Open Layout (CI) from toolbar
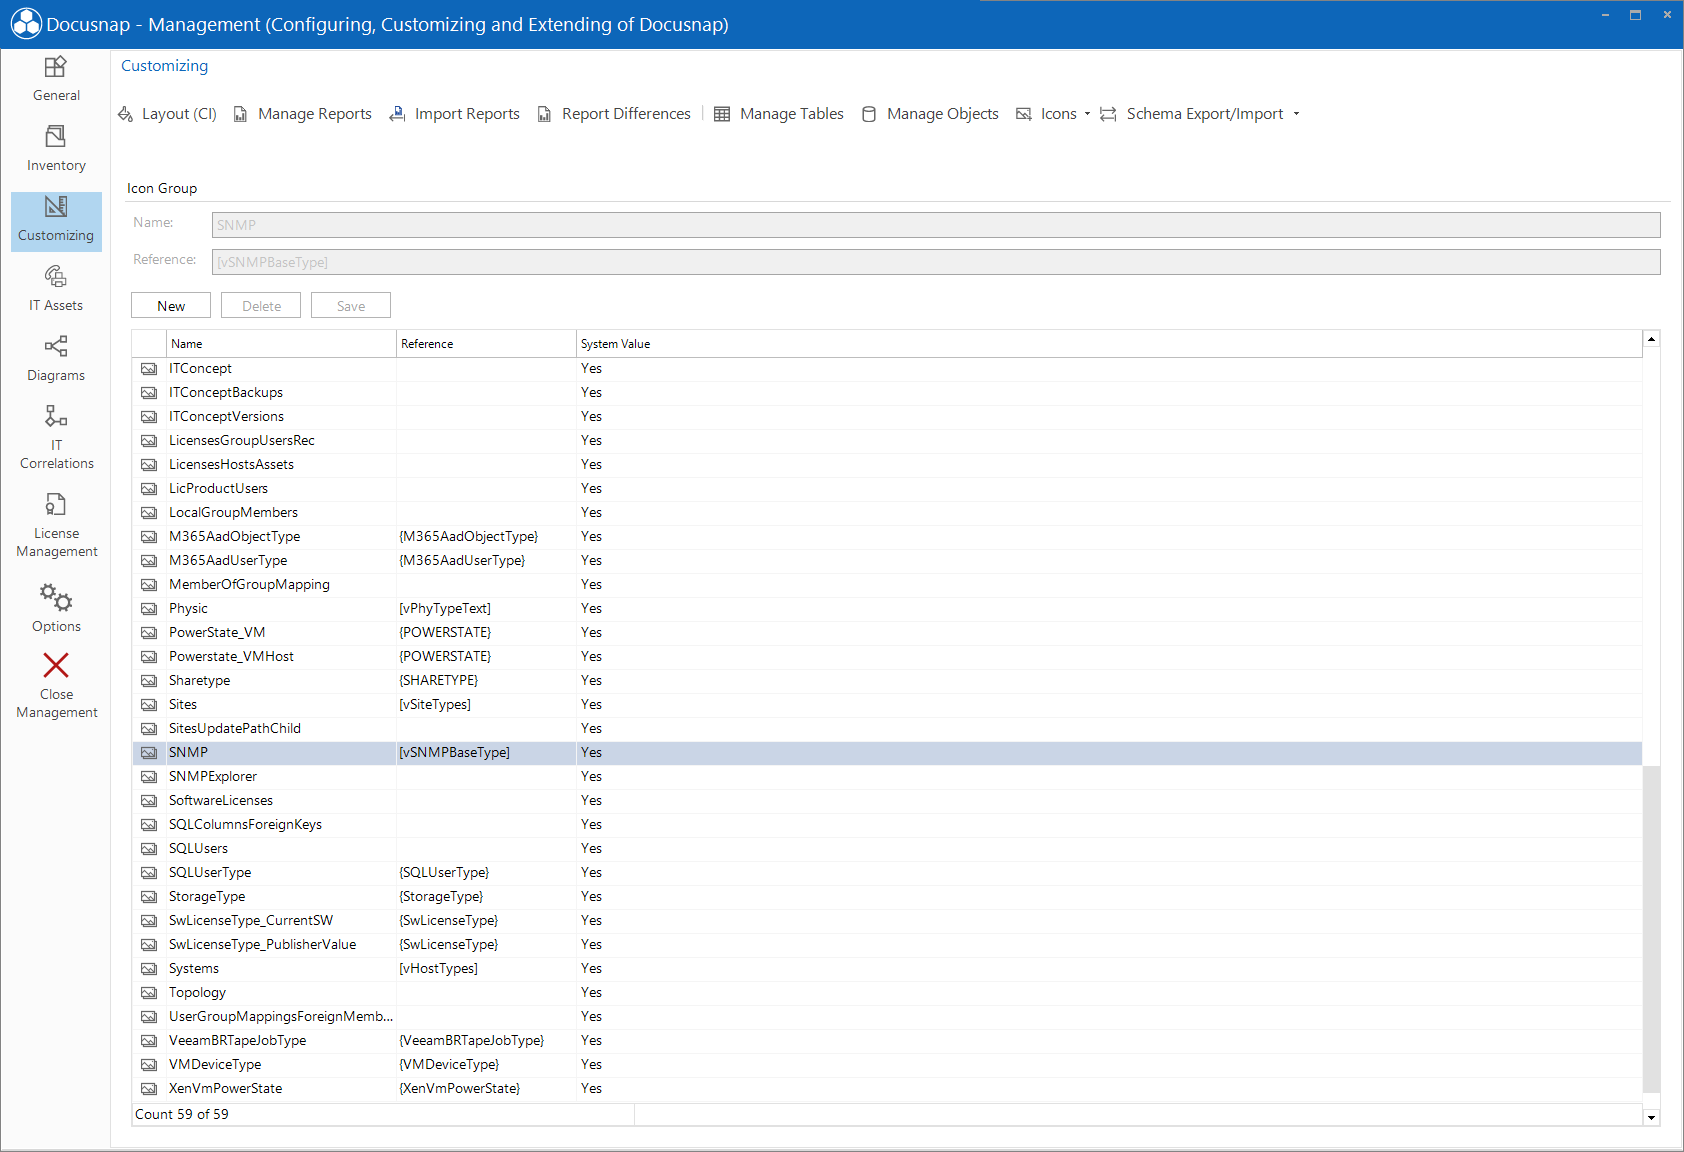The image size is (1684, 1152). [x=167, y=114]
